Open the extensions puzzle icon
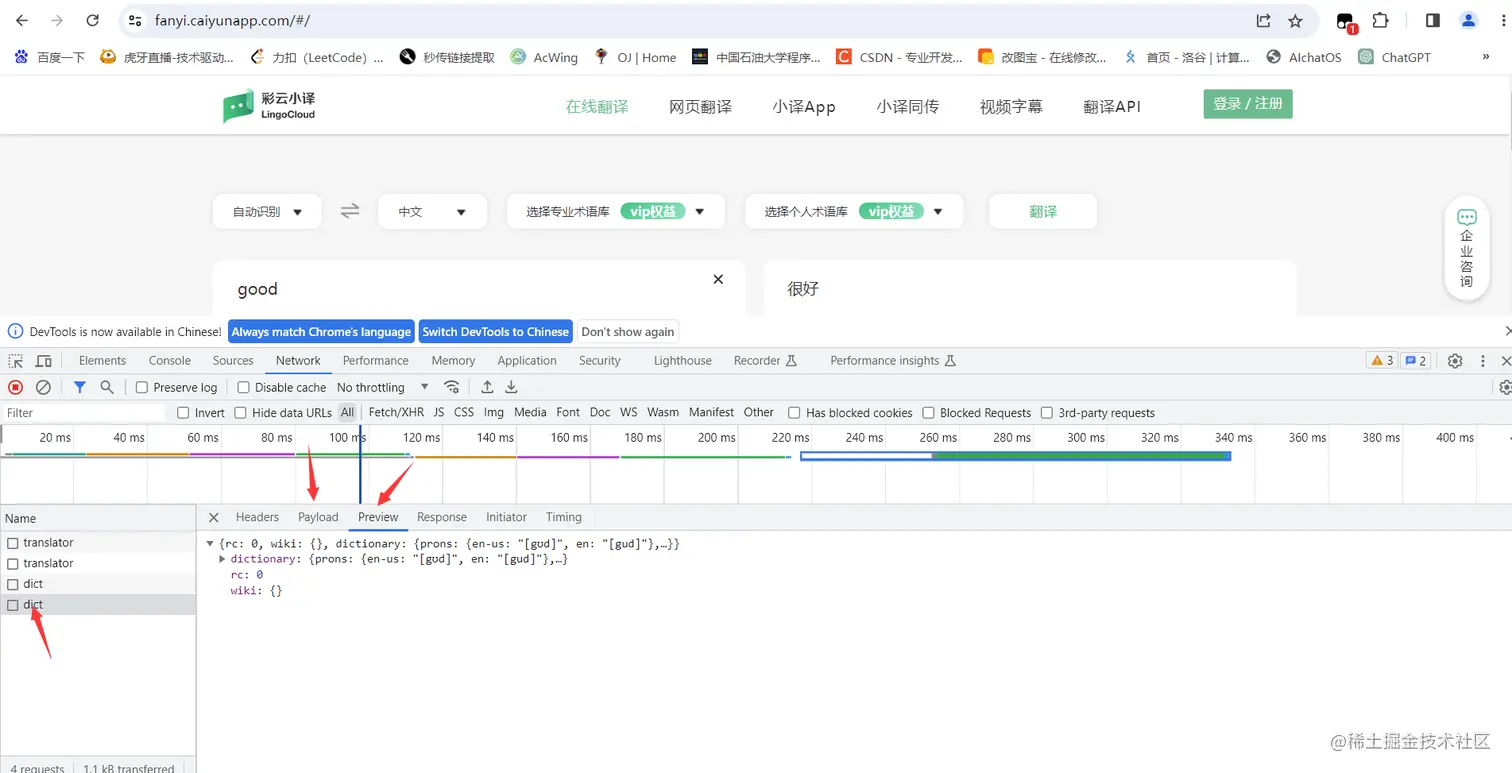Viewport: 1512px width, 773px height. (x=1380, y=20)
